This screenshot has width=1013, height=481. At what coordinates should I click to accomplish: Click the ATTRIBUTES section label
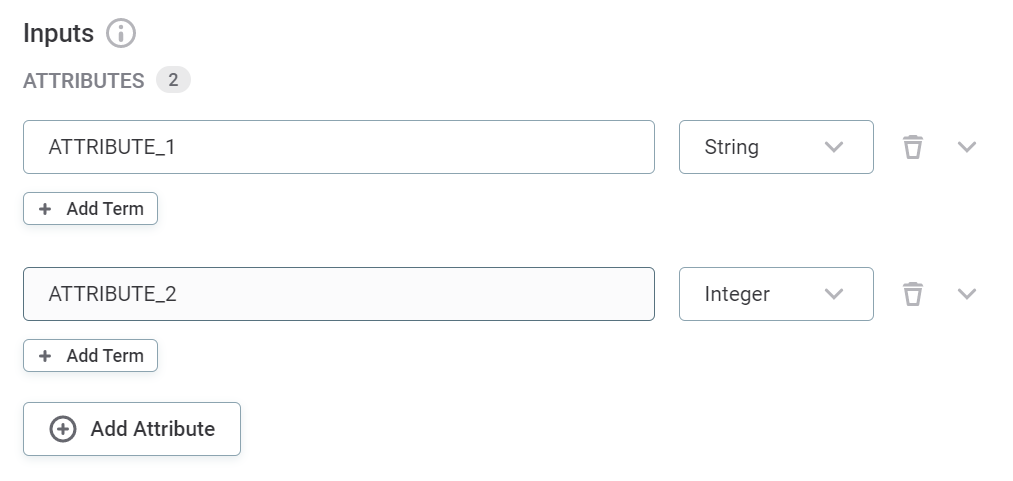tap(84, 81)
